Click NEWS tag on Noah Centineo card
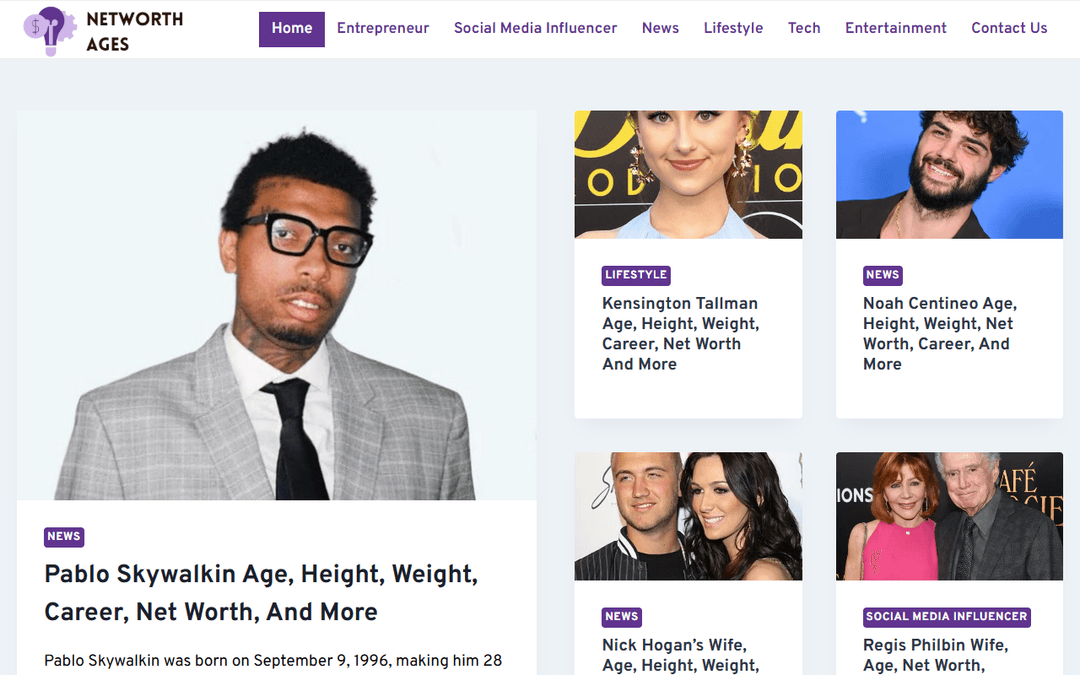Image resolution: width=1080 pixels, height=675 pixels. 882,275
